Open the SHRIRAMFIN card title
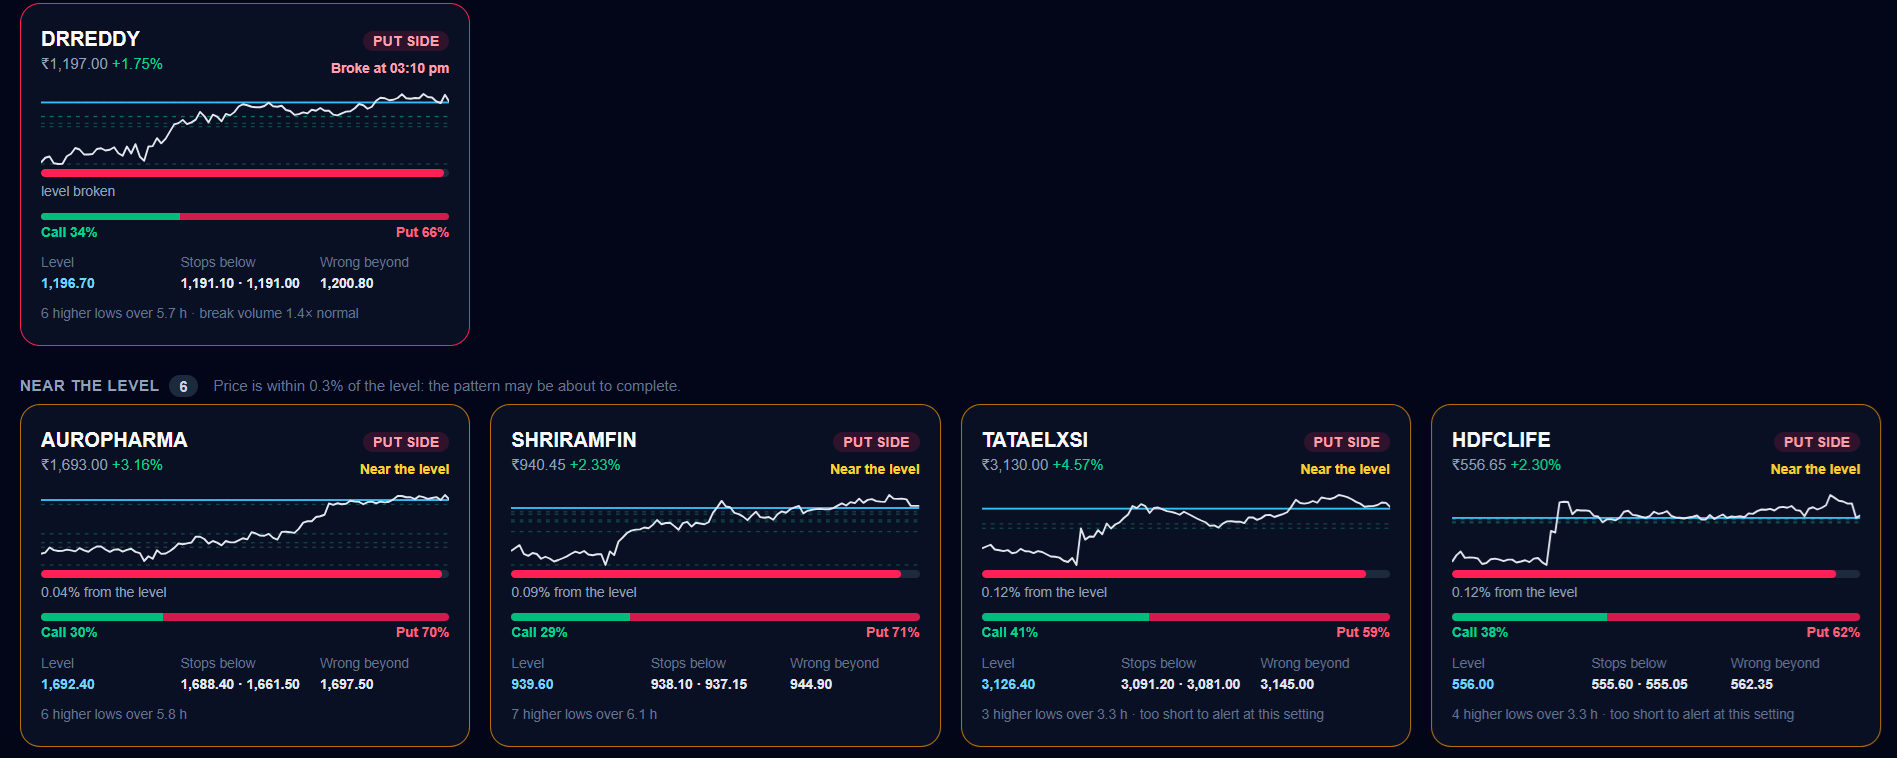 [574, 440]
